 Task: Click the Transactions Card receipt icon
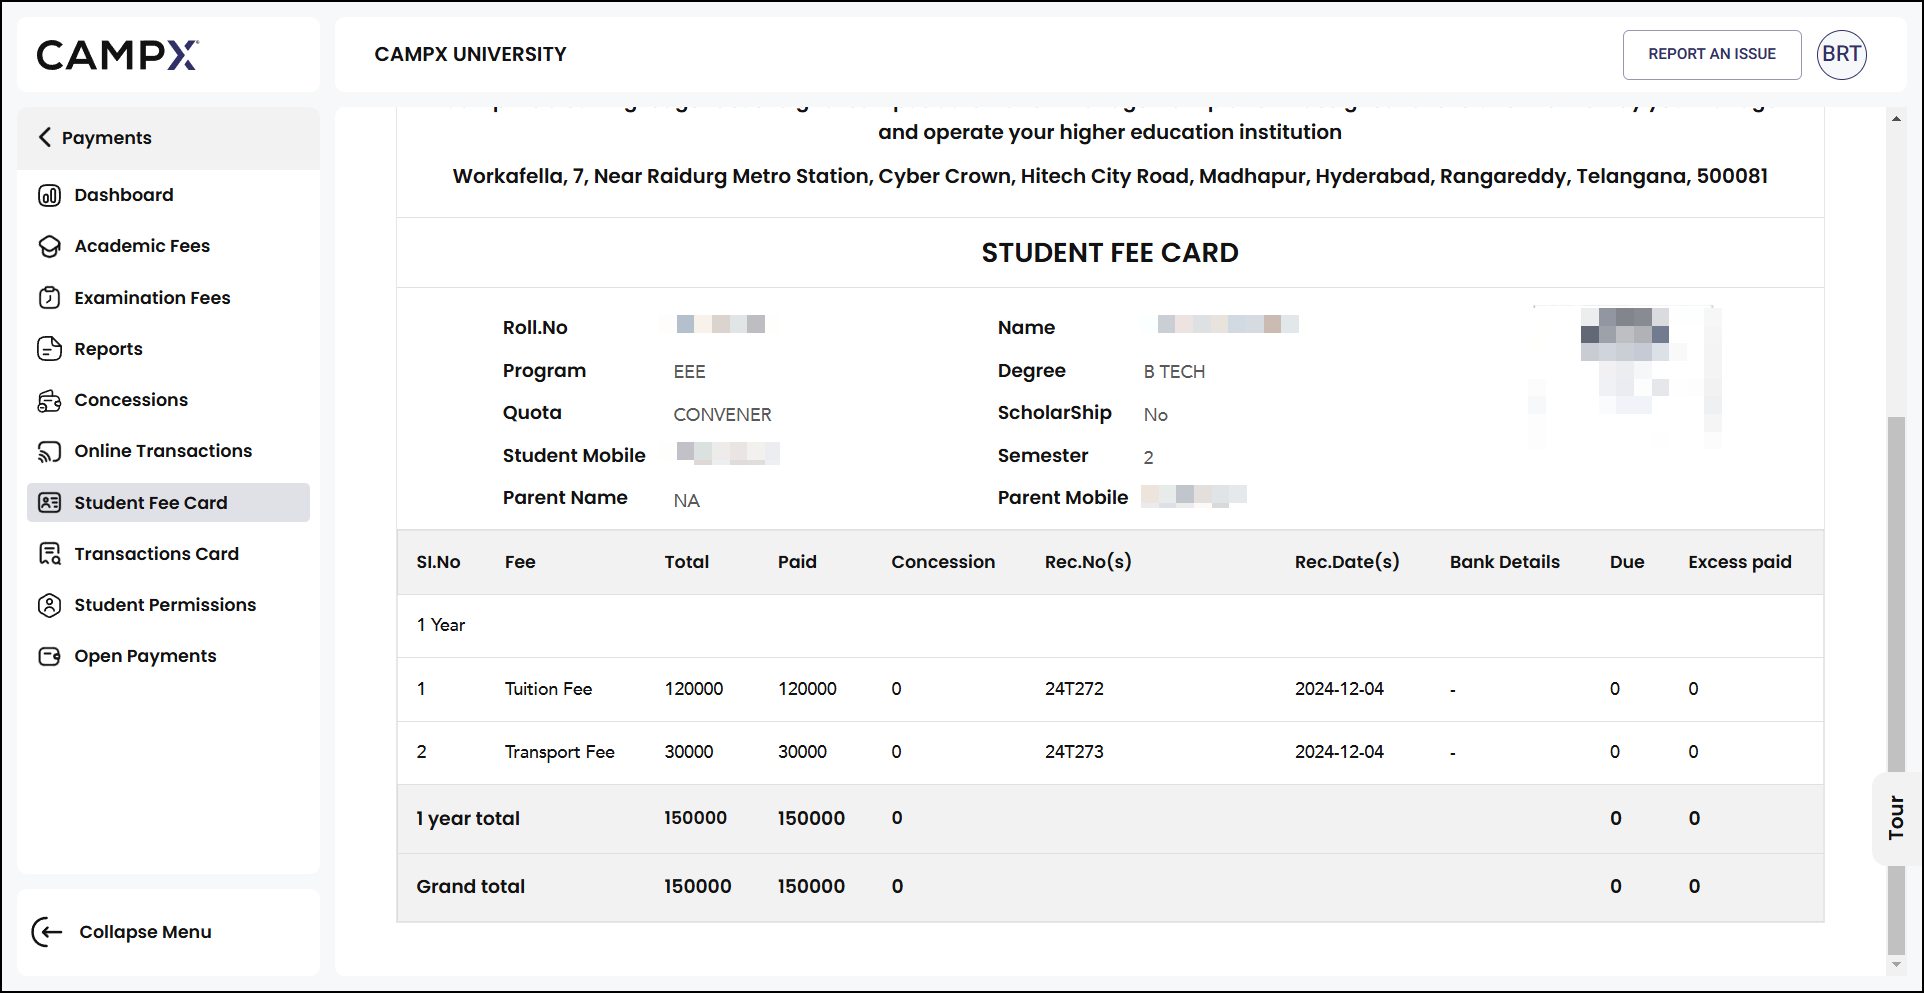(x=49, y=554)
